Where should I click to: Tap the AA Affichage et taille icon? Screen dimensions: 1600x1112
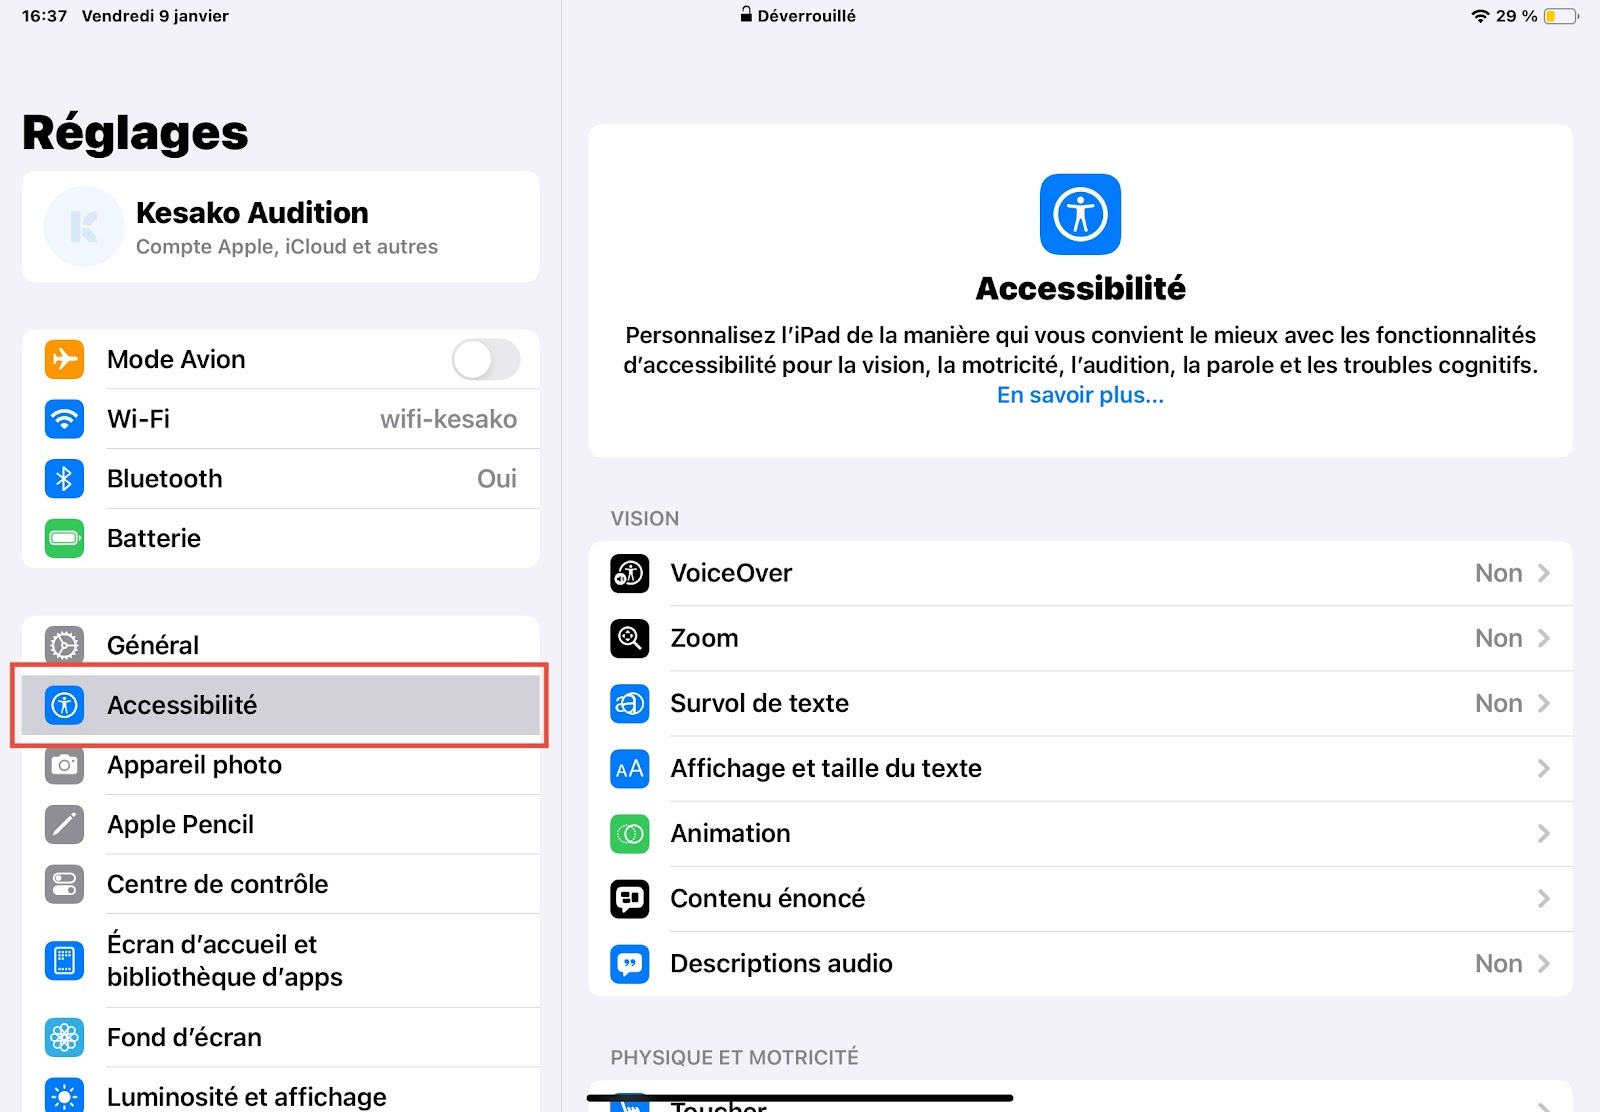point(630,769)
